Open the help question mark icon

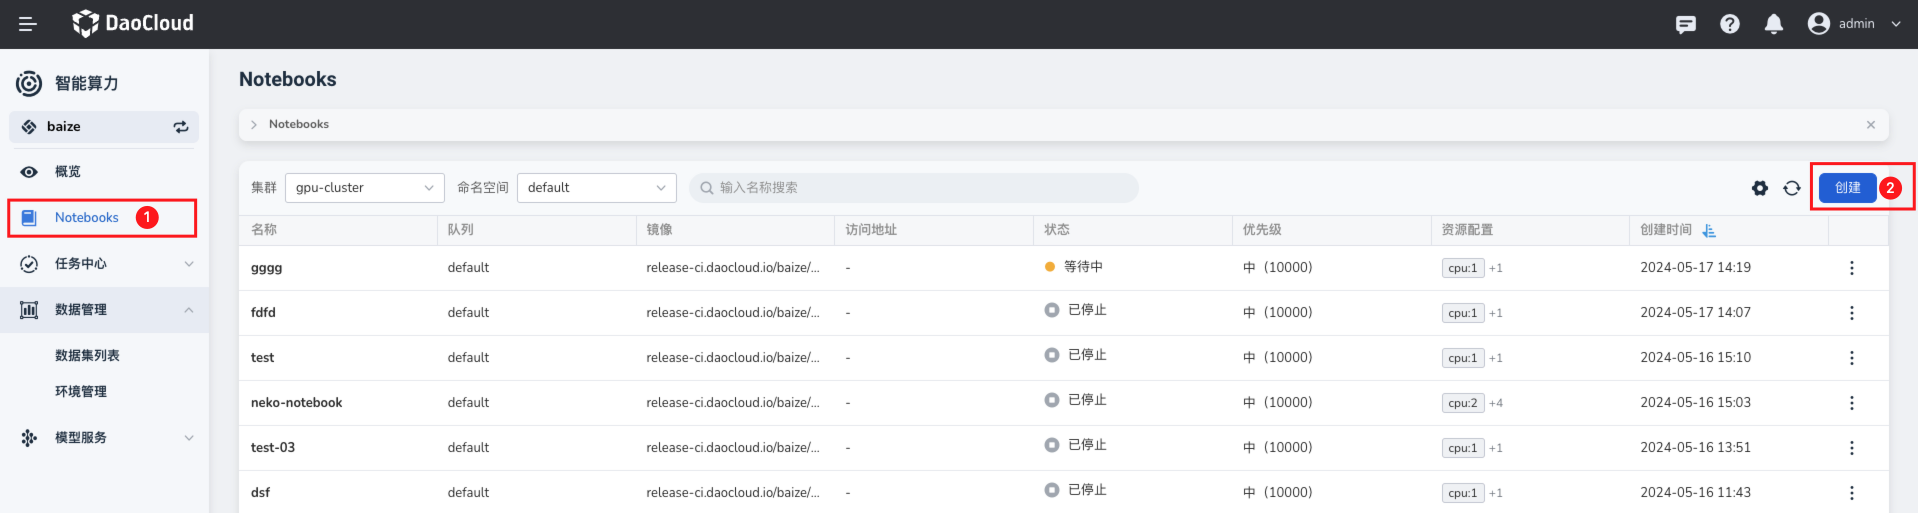coord(1730,24)
